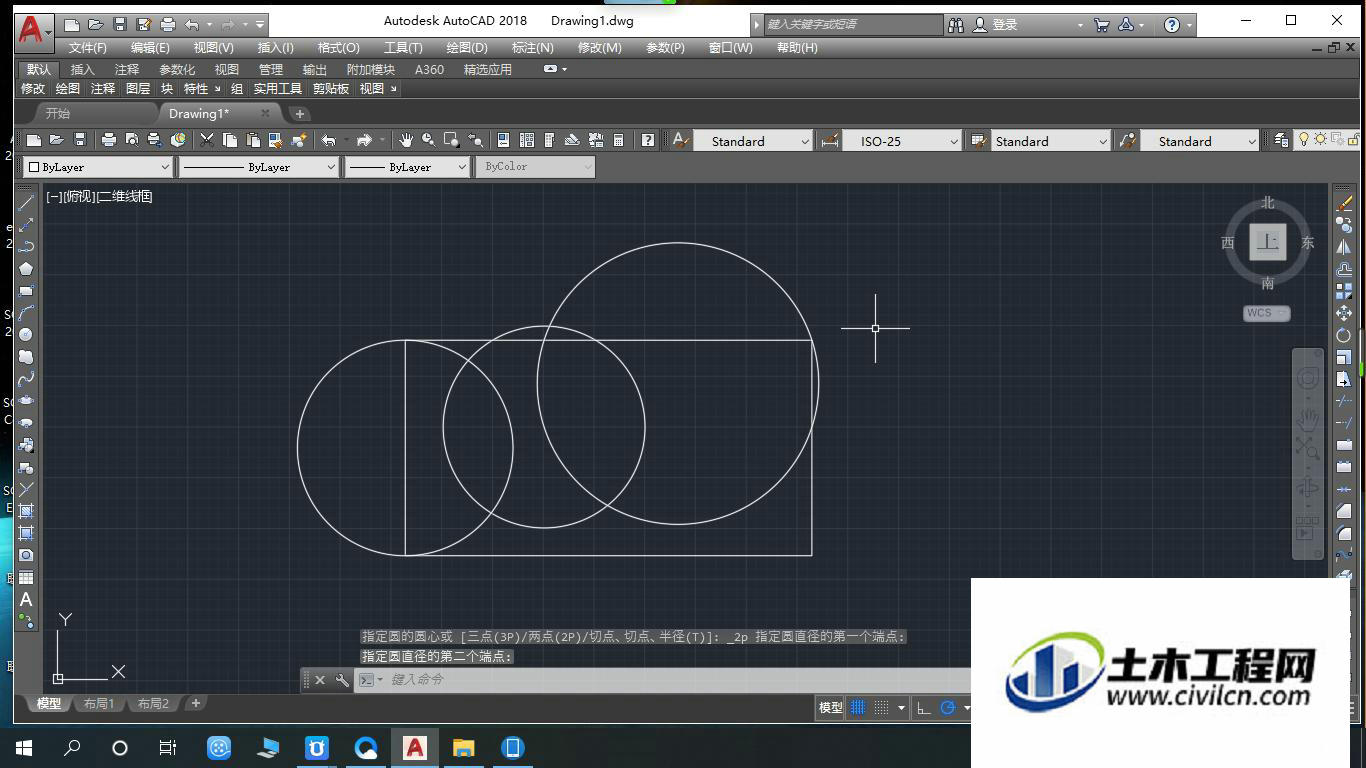Open the ByLayer lineweight dropdown

407,167
